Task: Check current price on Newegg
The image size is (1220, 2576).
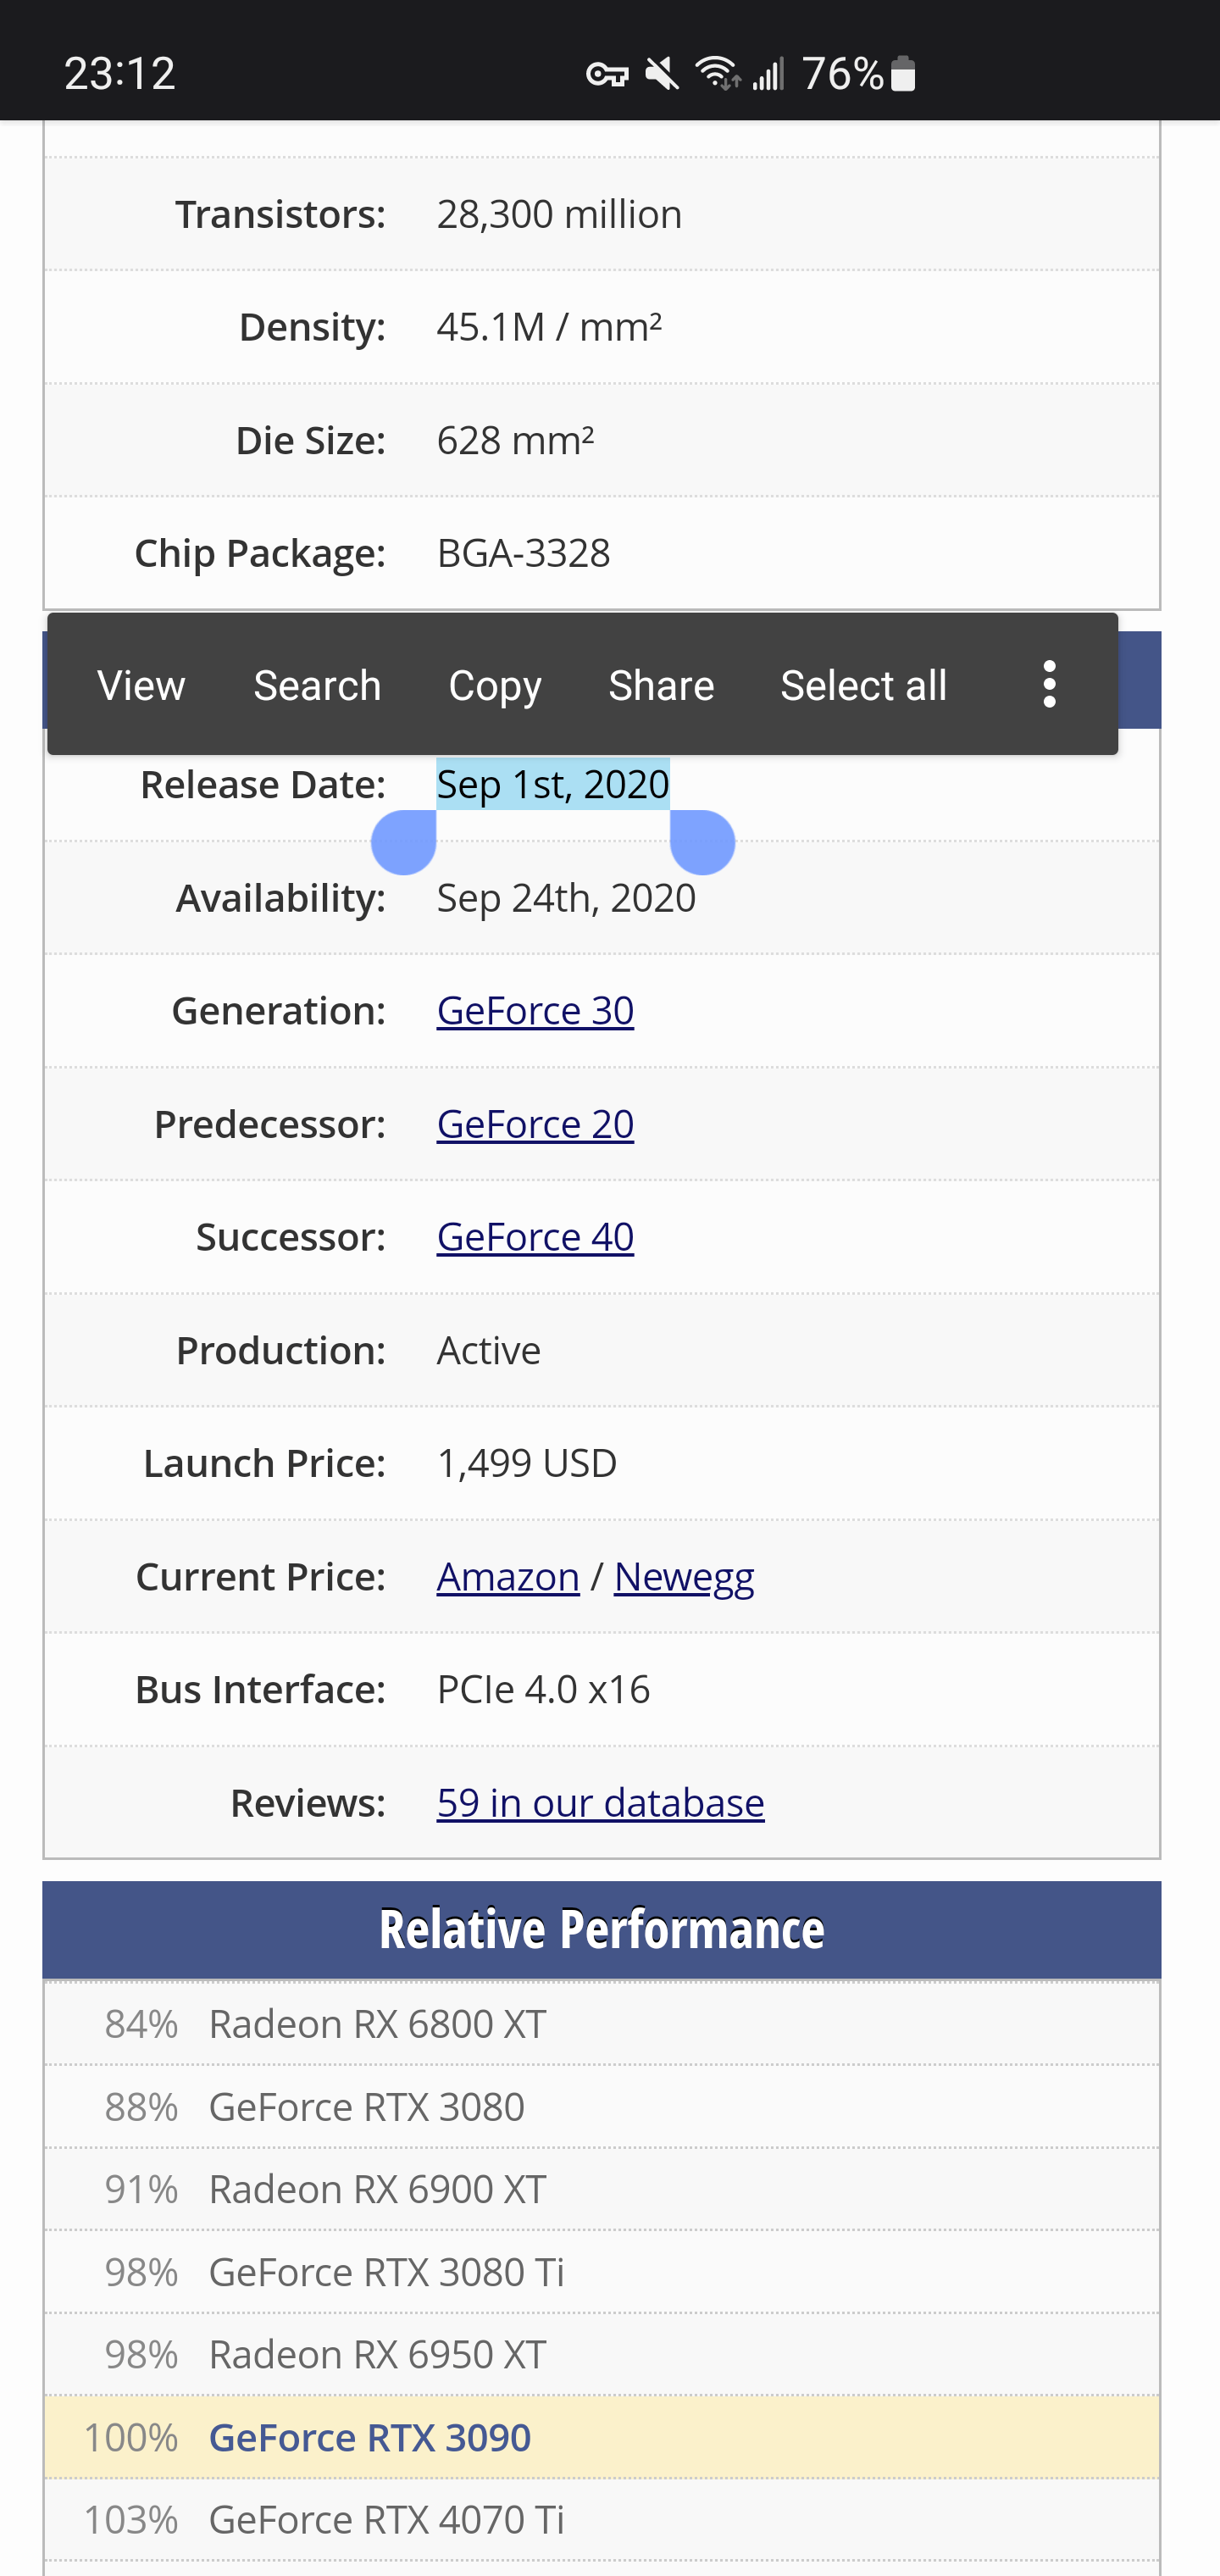Action: click(x=684, y=1577)
